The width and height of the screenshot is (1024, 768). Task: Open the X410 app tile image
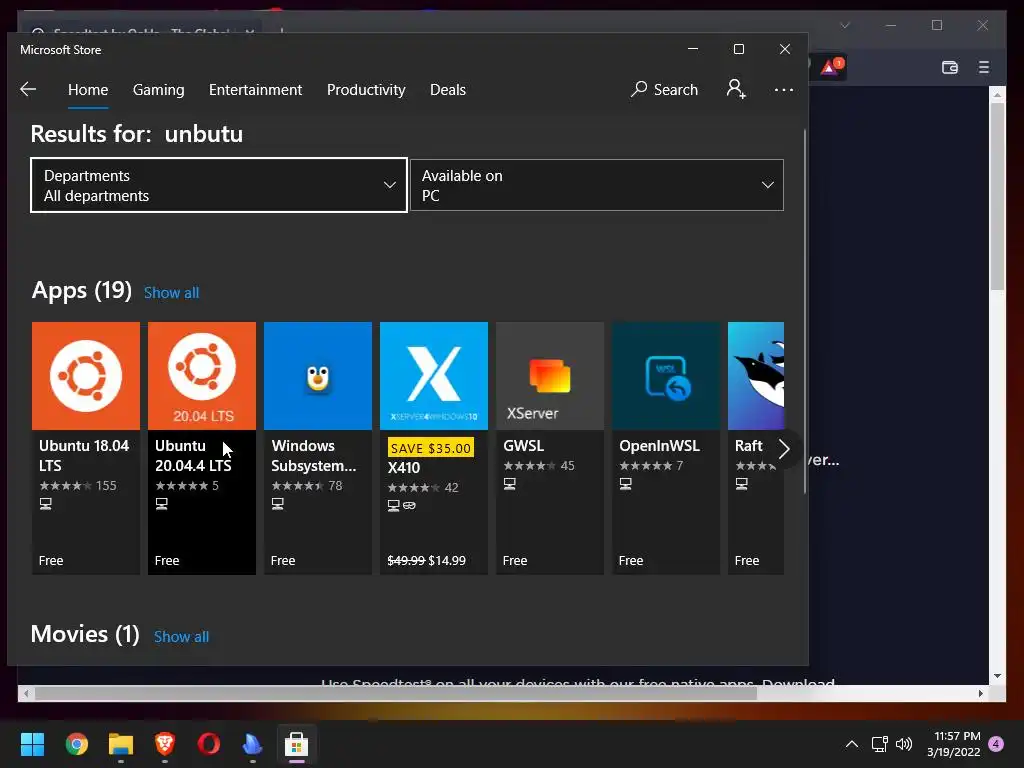pyautogui.click(x=434, y=376)
